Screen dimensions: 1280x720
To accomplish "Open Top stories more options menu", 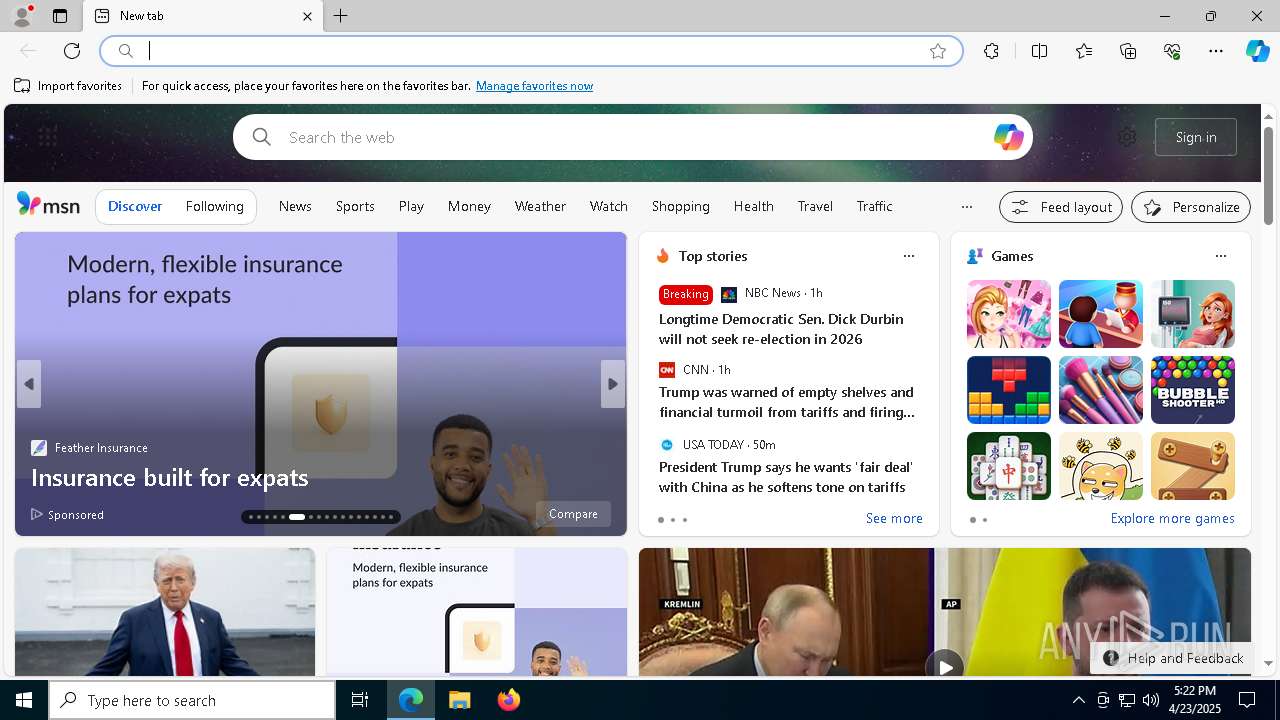I will [x=909, y=256].
